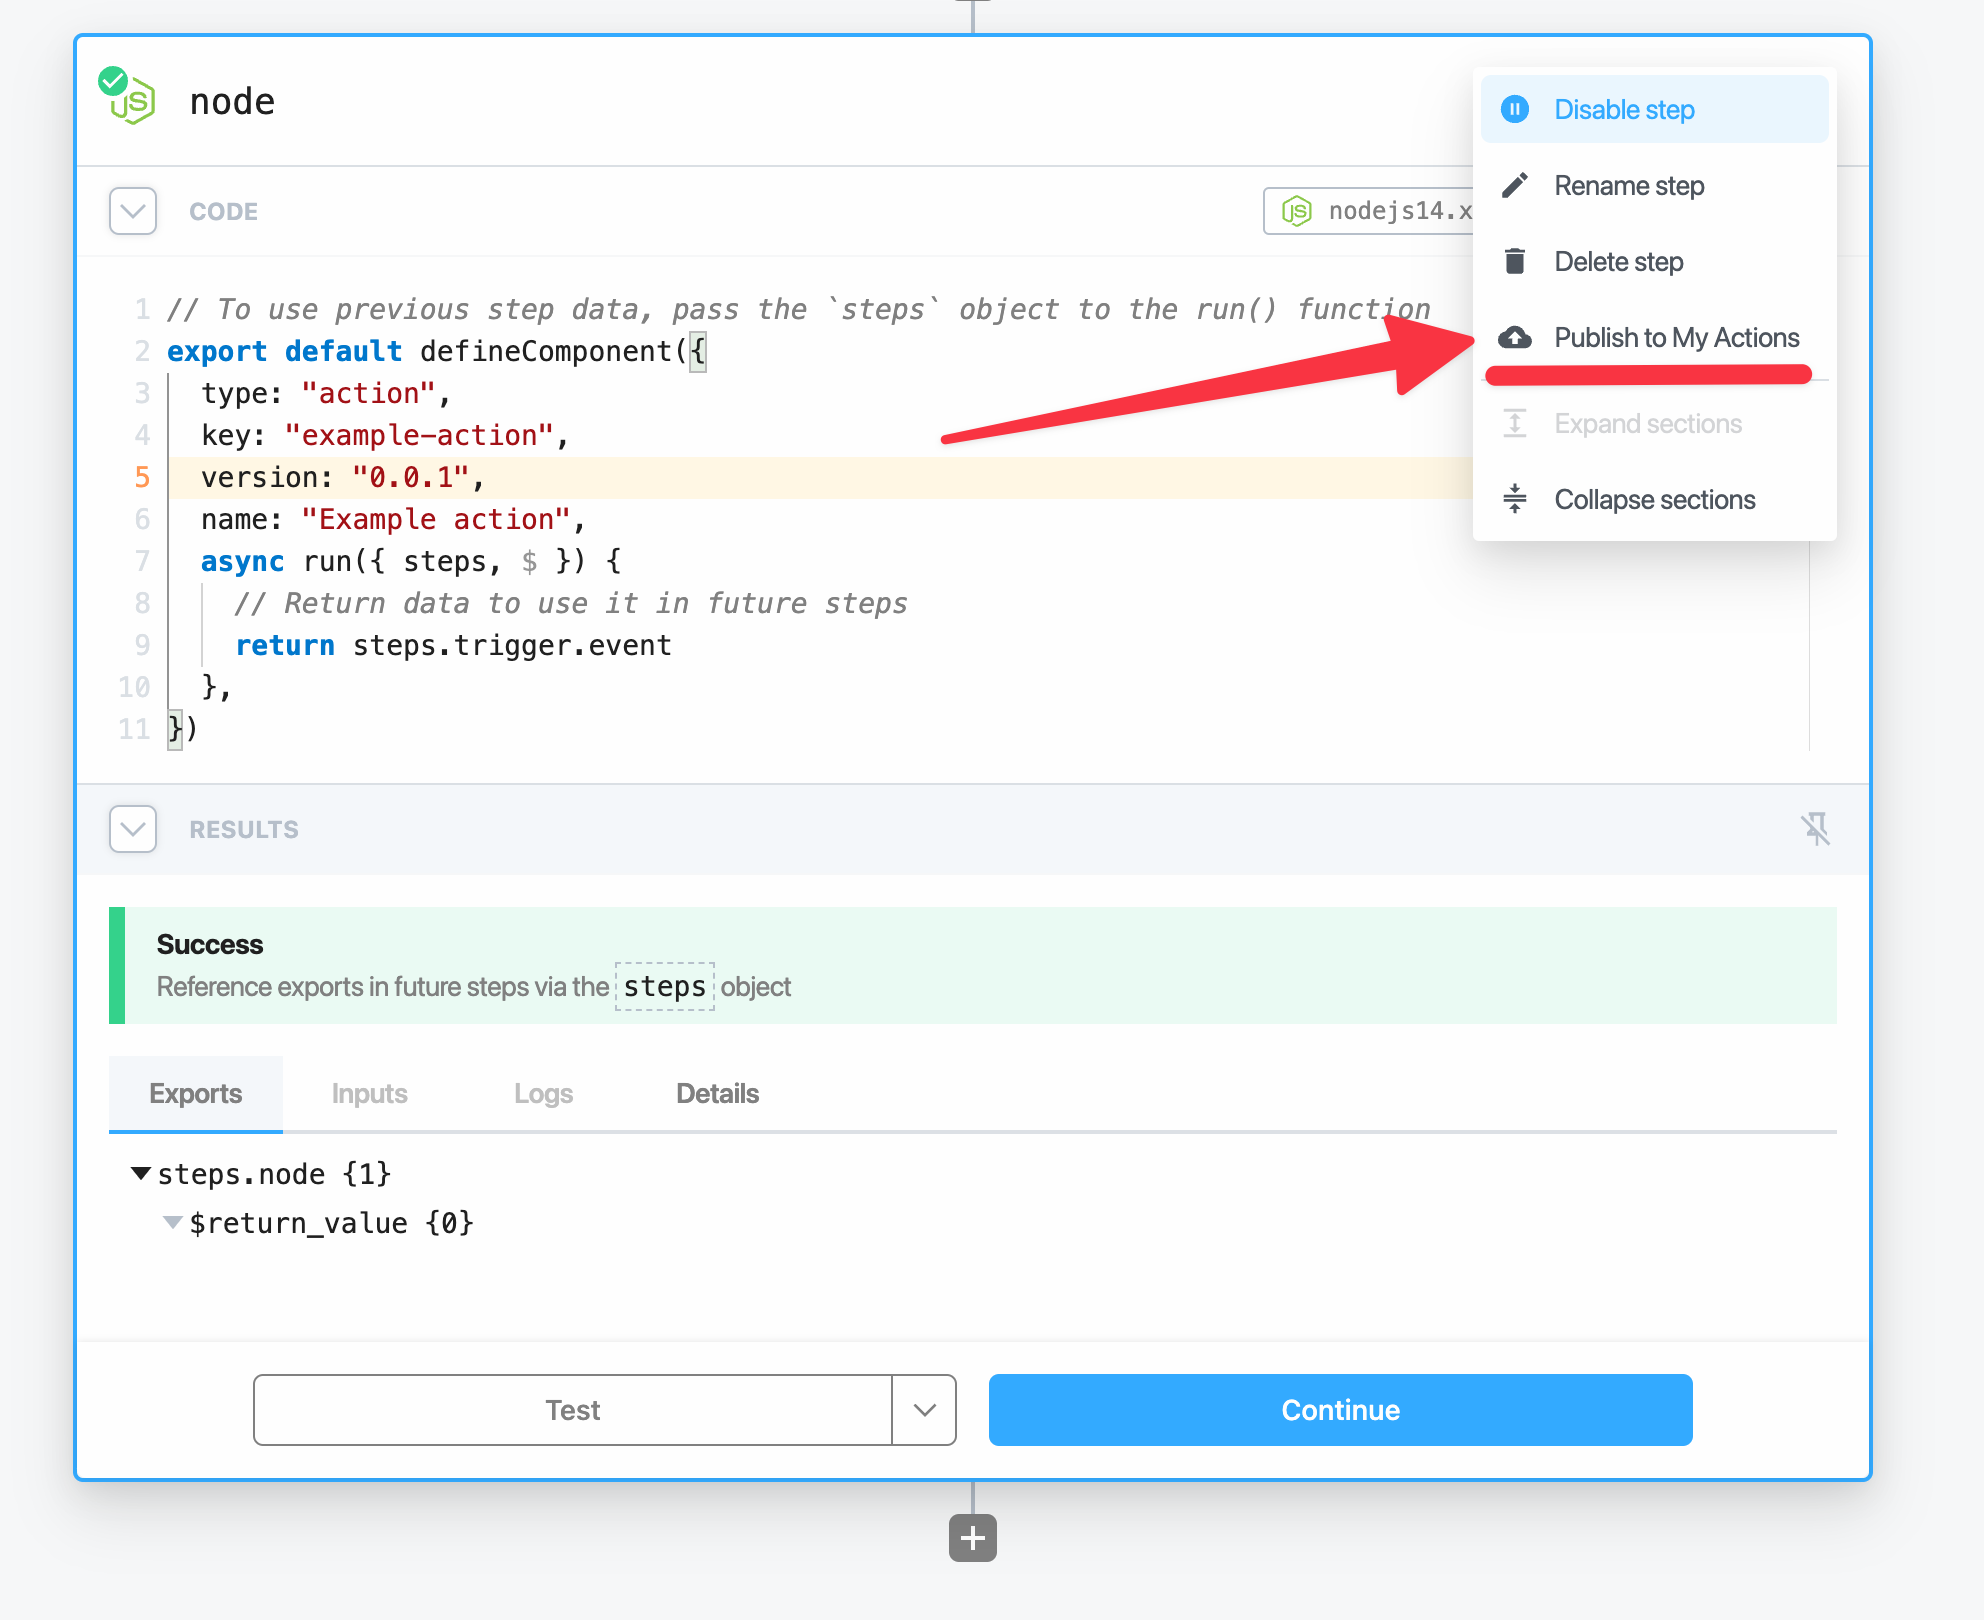Click the async run code line
The image size is (1984, 1620).
[411, 561]
